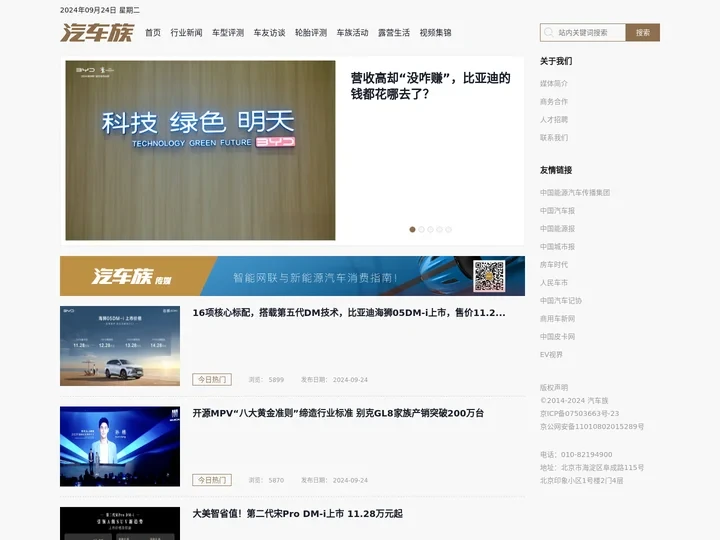Open the 首页 menu item
Image resolution: width=720 pixels, height=540 pixels.
pos(153,33)
